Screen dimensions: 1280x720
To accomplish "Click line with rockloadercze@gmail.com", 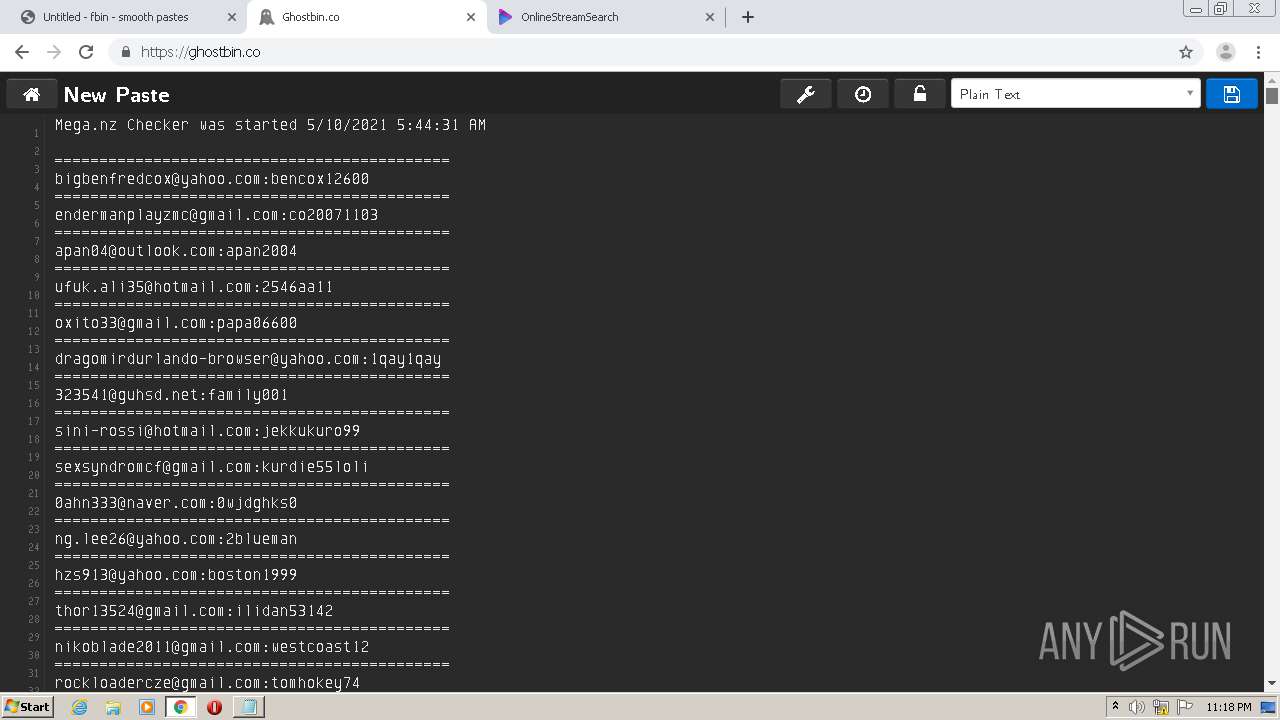I will 207,683.
